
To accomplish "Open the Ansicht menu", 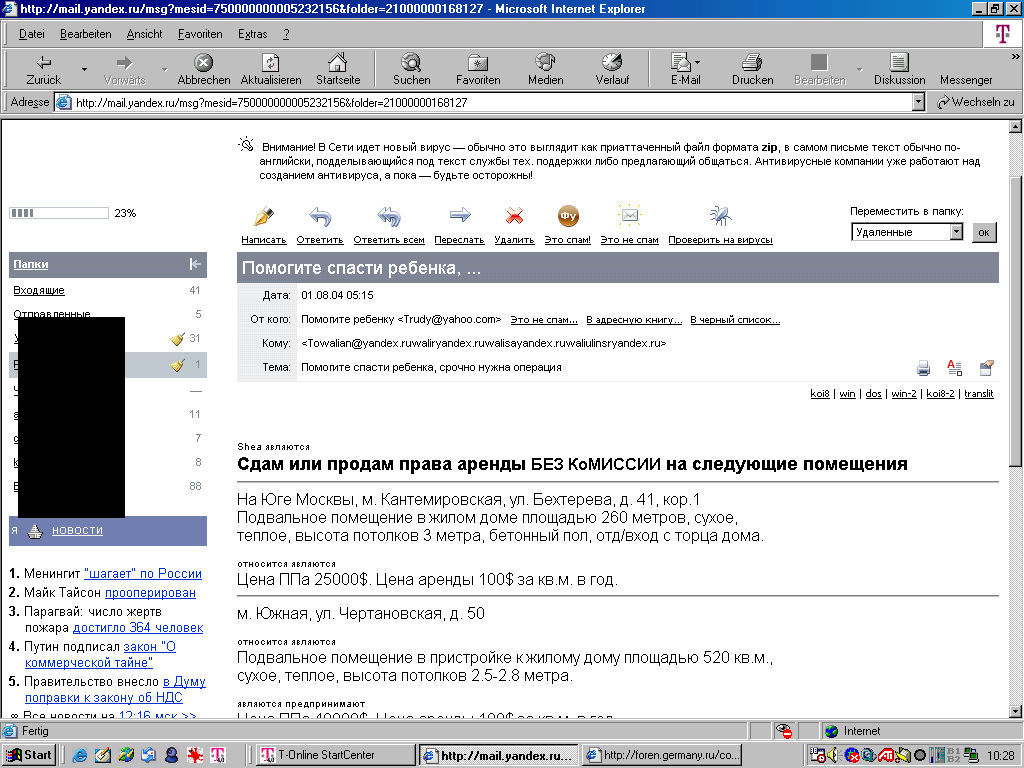I will pyautogui.click(x=144, y=34).
